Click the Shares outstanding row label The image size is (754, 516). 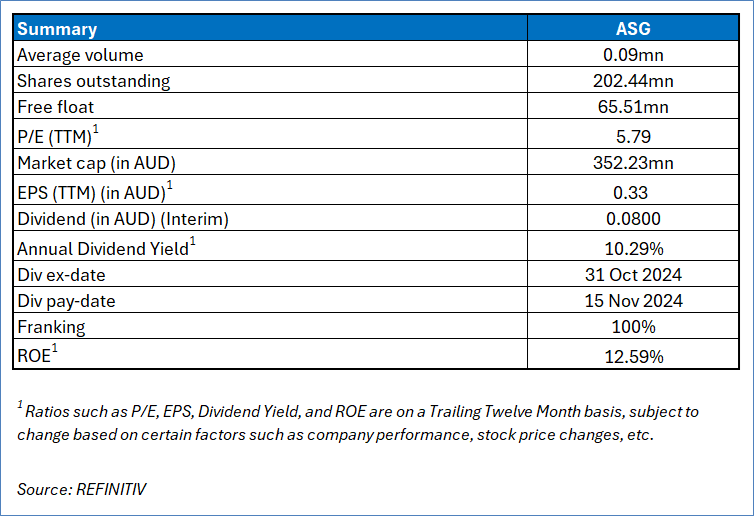click(94, 81)
